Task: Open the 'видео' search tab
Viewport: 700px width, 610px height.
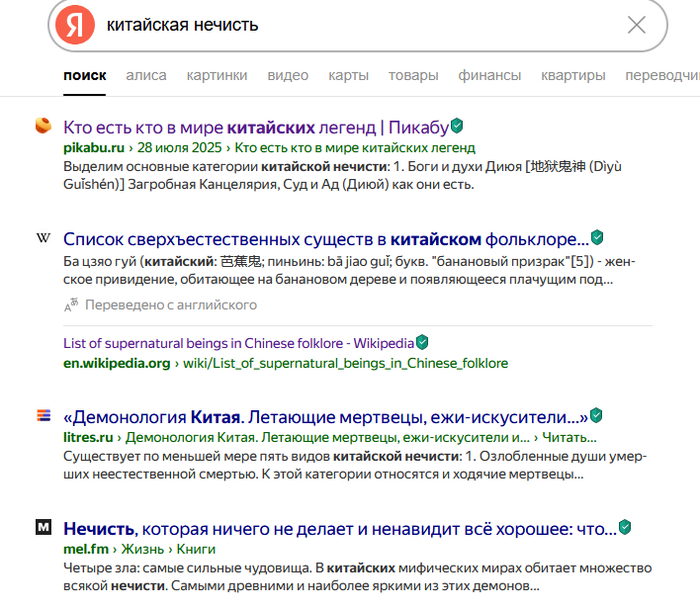Action: pos(288,75)
